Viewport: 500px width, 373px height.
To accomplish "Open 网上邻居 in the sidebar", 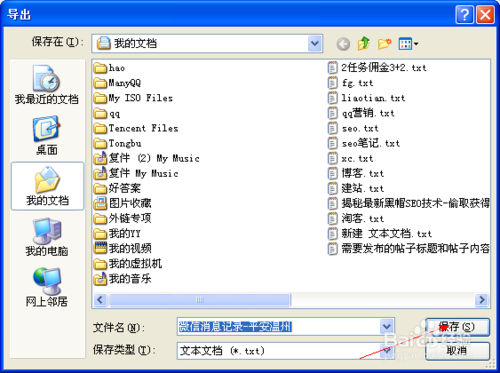I will 47,287.
